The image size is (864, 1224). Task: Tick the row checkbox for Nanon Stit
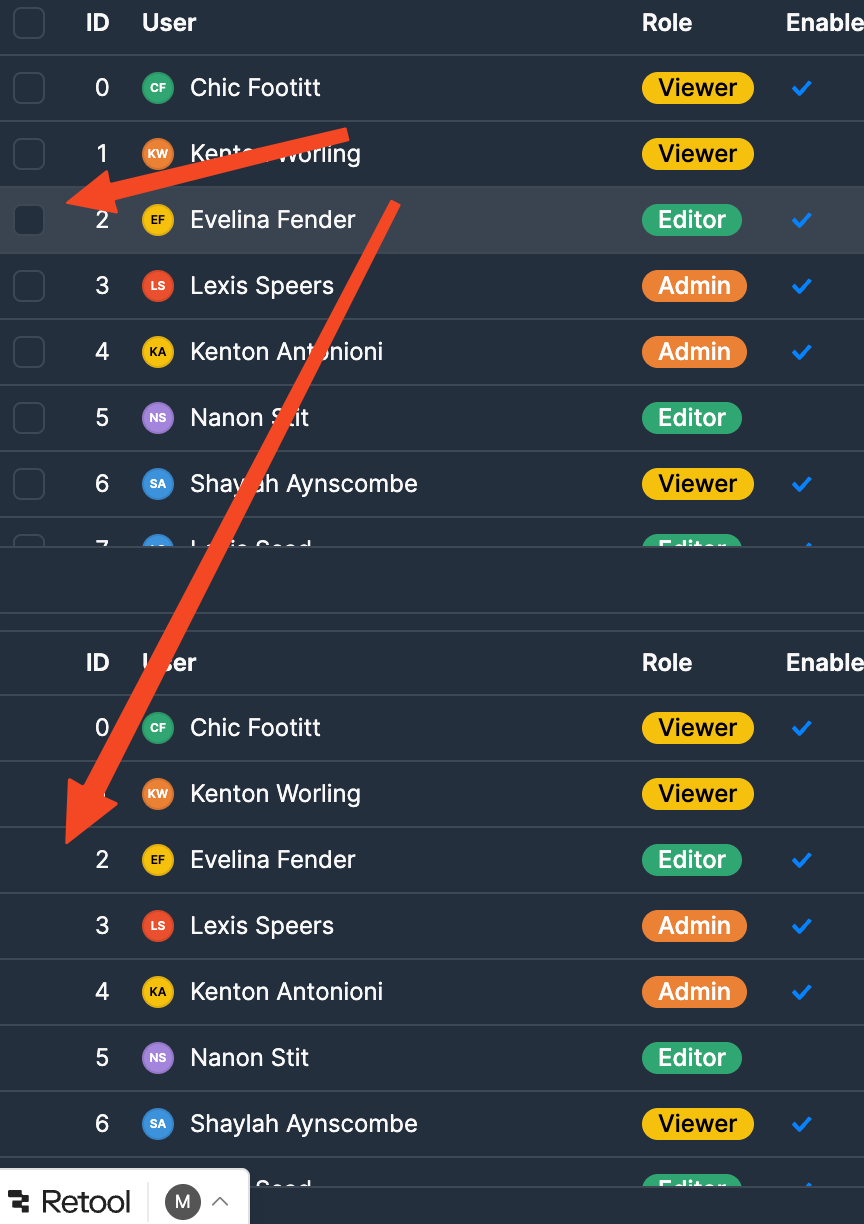pos(29,418)
